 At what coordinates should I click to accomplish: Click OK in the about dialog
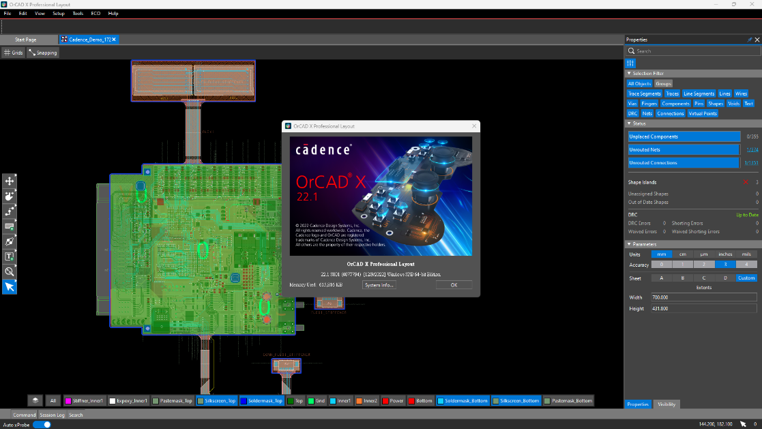(x=453, y=285)
